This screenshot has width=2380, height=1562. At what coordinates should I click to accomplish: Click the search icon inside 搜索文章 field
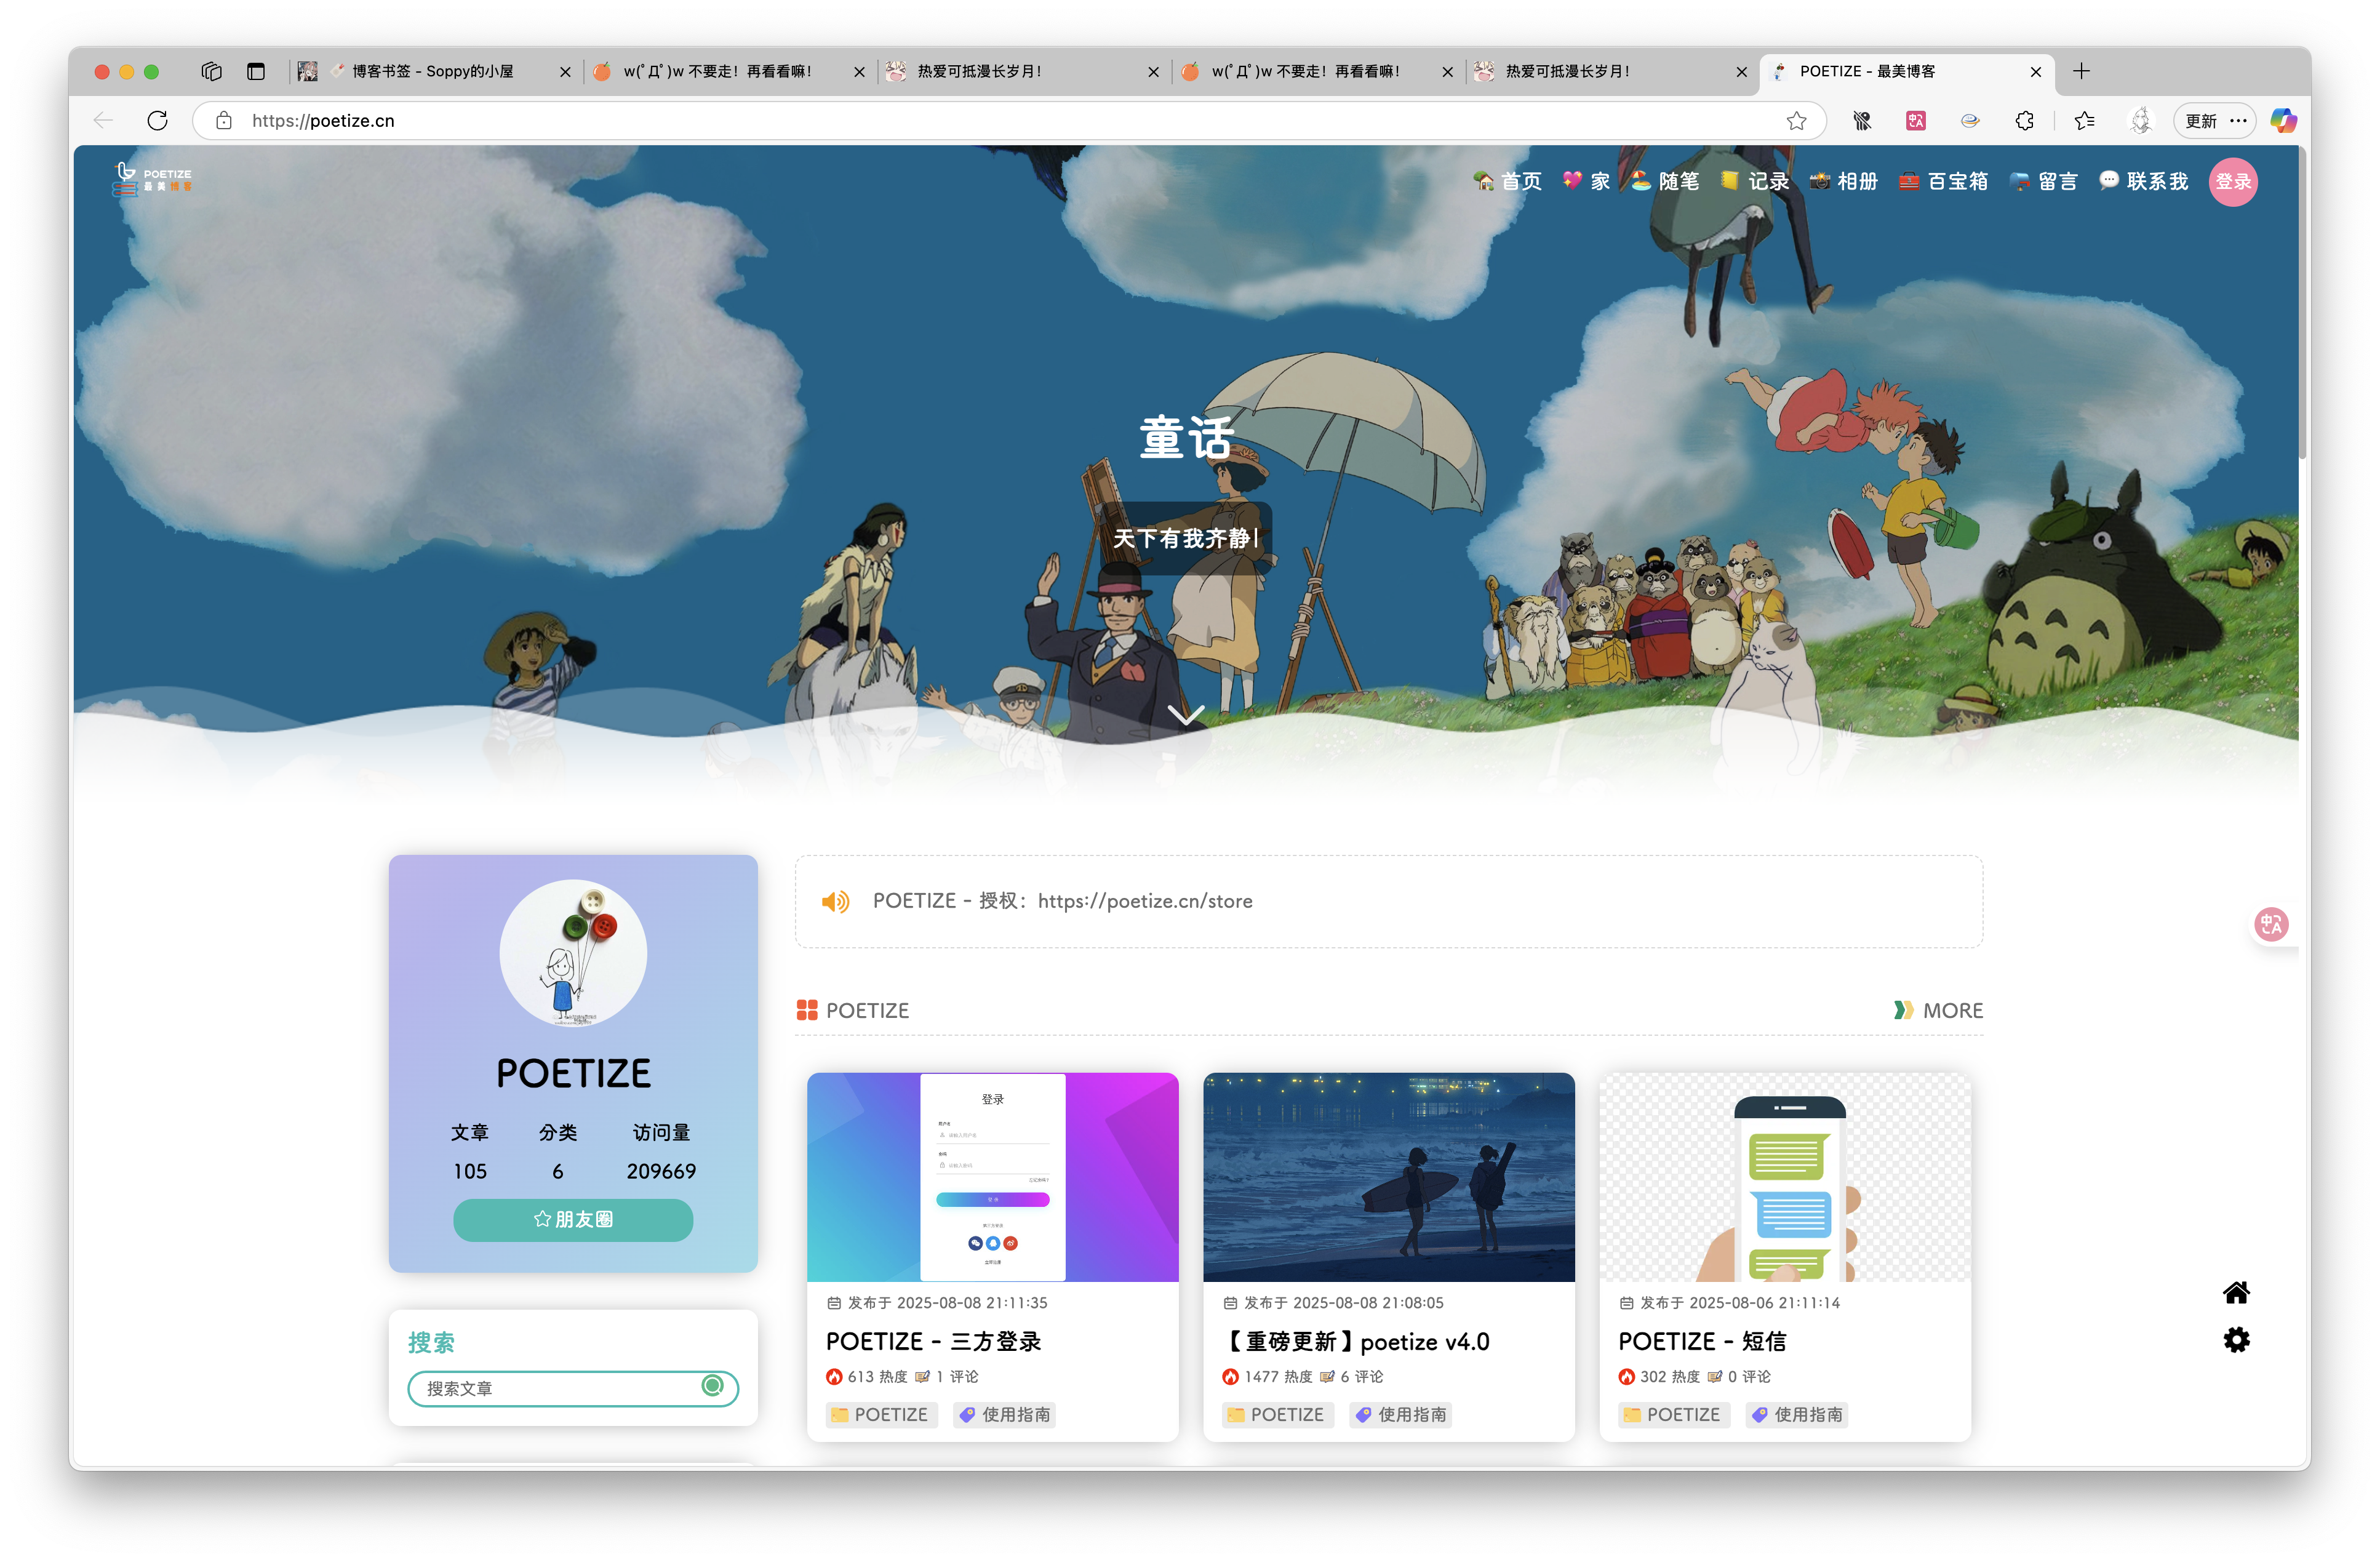pos(712,1385)
